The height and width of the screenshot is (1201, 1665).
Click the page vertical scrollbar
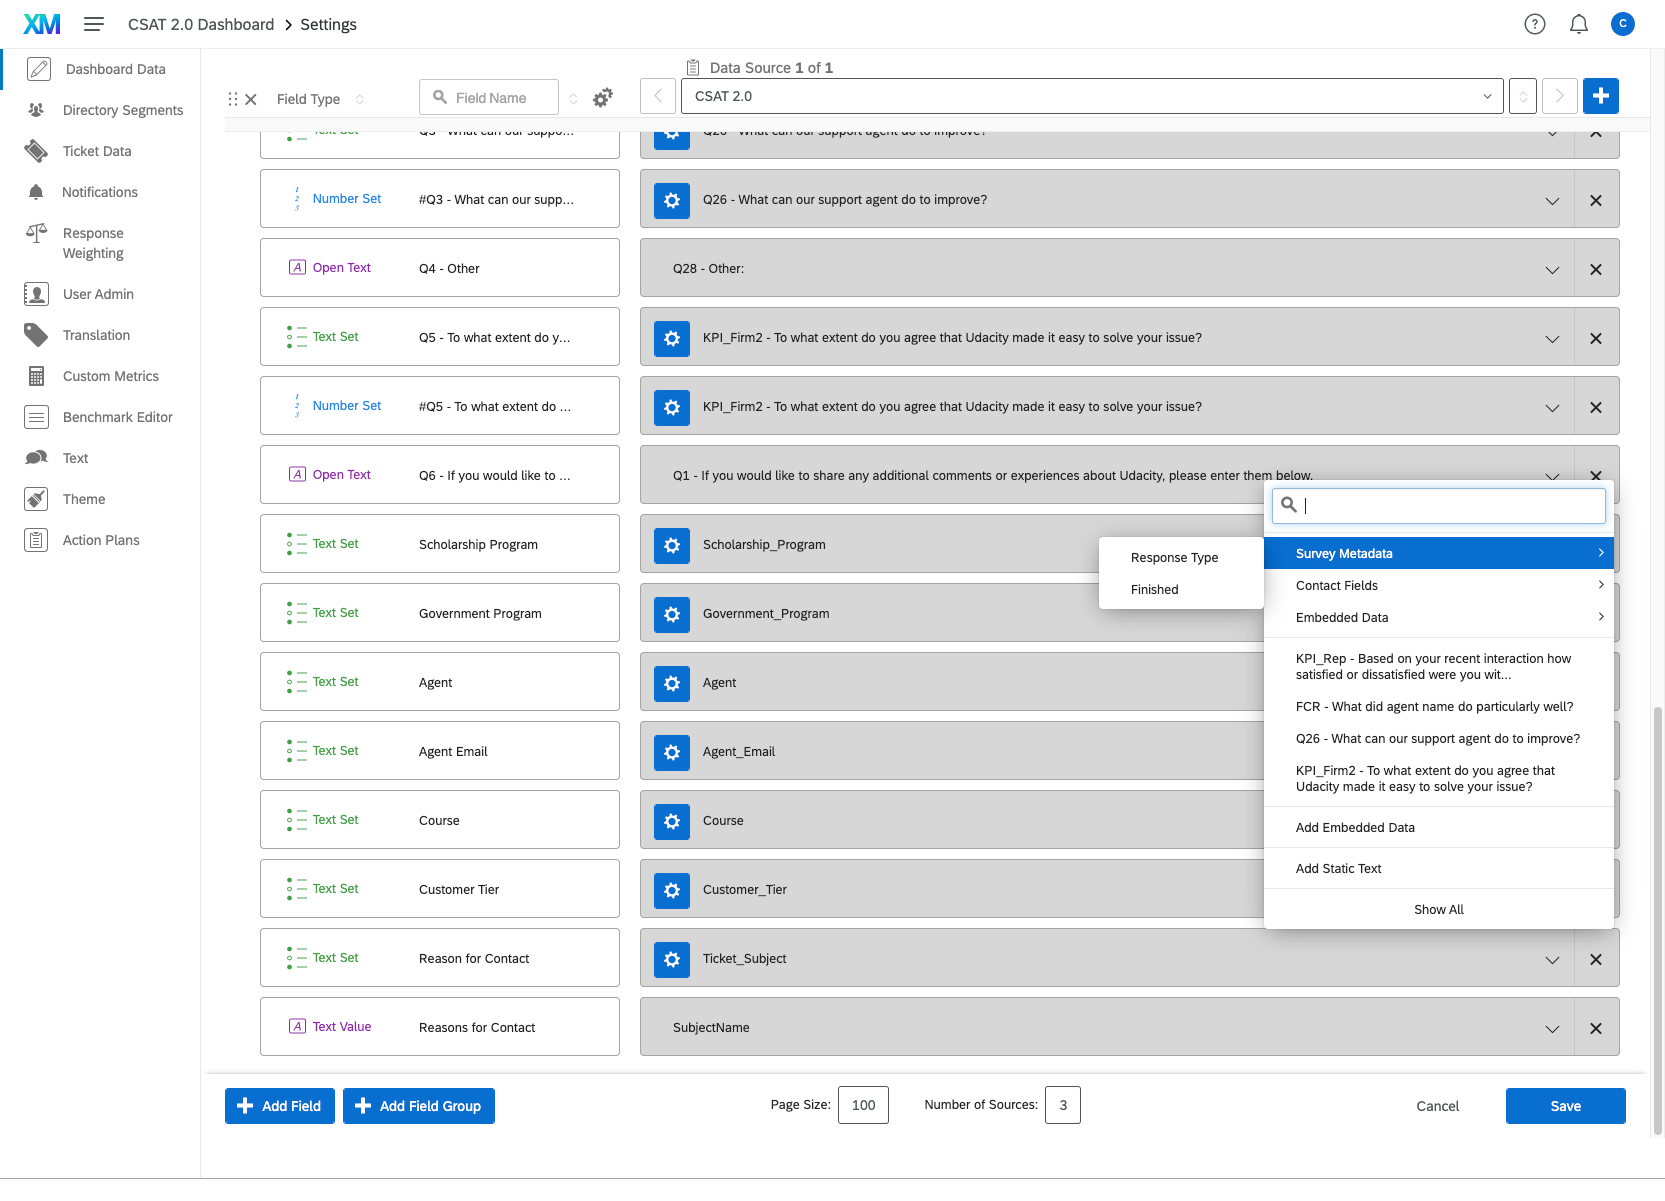pyautogui.click(x=1658, y=920)
